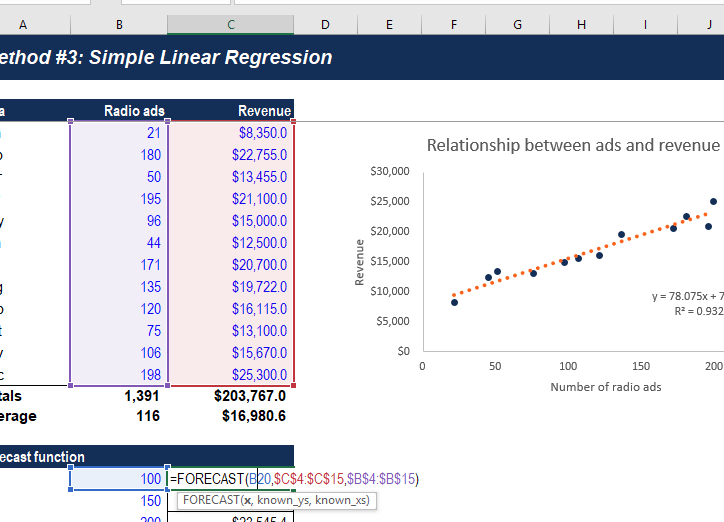Select the R² = 0.932 label on chart
Screen dimensions: 724x522
tap(699, 311)
